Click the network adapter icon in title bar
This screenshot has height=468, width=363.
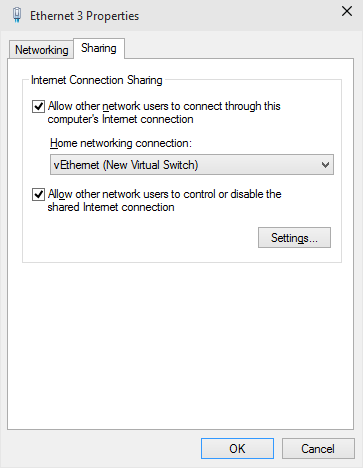(x=17, y=15)
